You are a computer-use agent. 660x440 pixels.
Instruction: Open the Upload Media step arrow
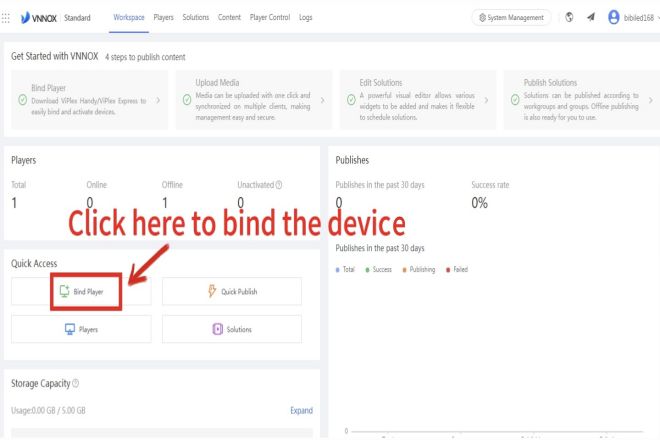[322, 100]
